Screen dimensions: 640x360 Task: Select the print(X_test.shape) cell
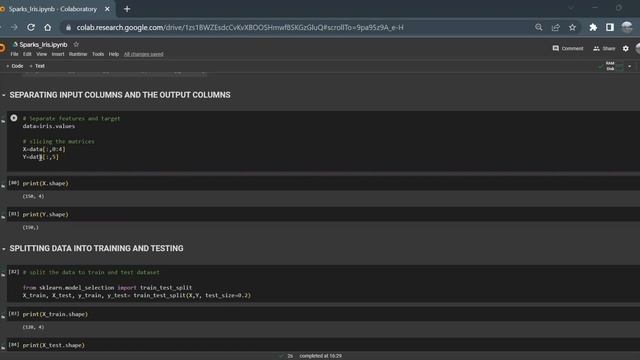323,345
